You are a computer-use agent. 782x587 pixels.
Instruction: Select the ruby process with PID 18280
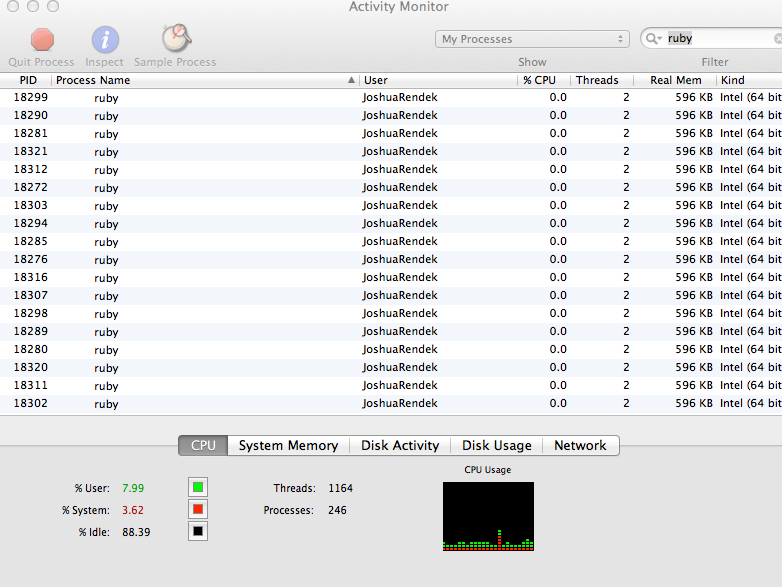point(391,349)
